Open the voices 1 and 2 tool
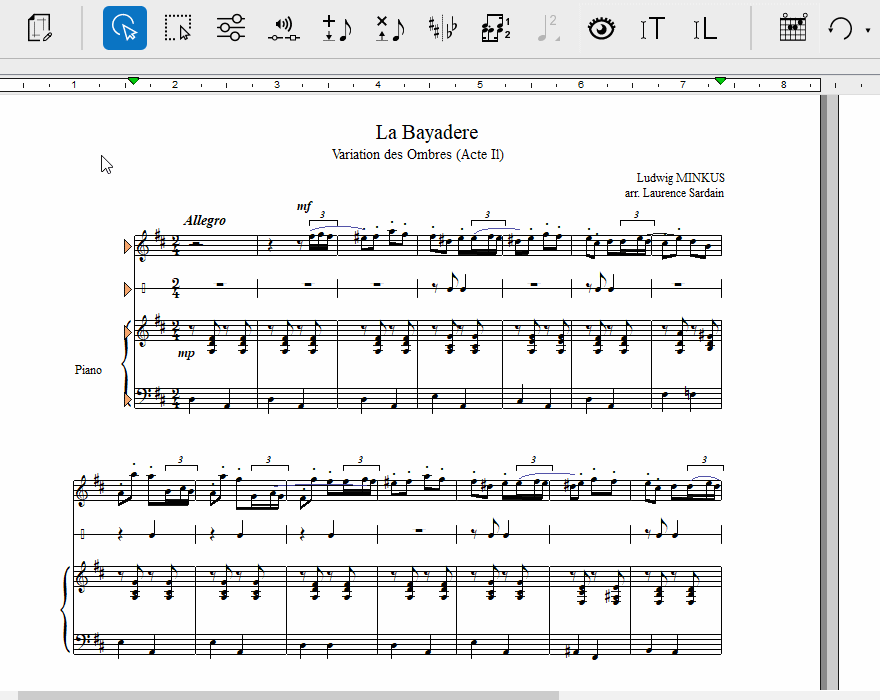Screen dimensions: 880x700 496,29
